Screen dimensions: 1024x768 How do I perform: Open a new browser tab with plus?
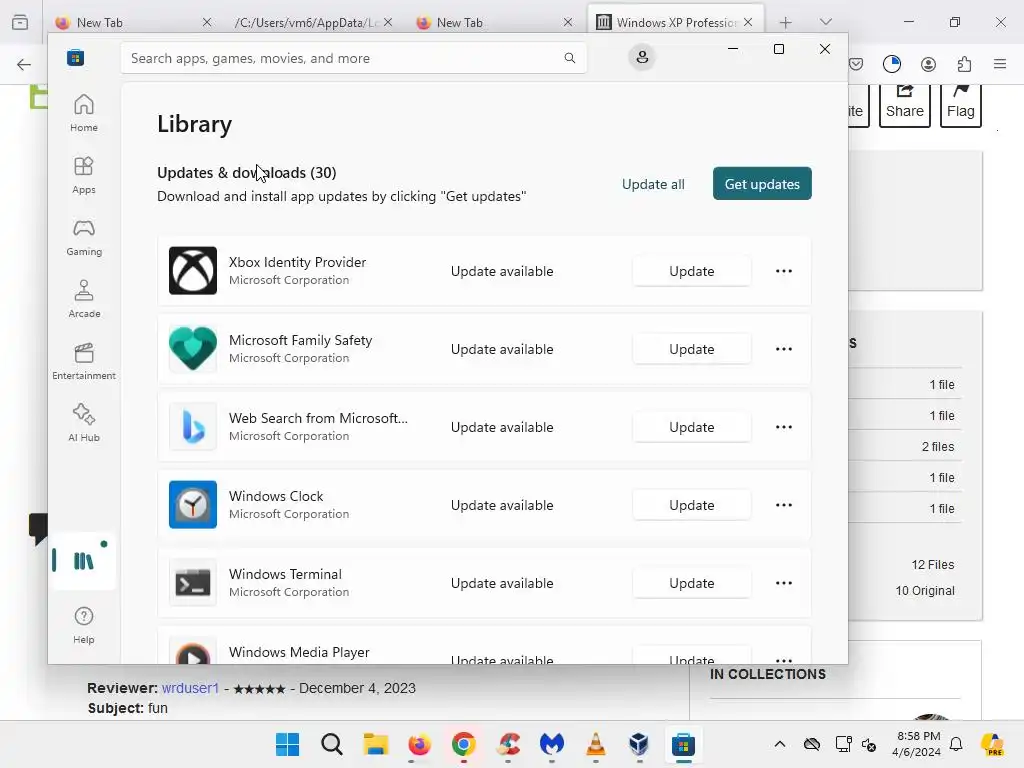[786, 23]
